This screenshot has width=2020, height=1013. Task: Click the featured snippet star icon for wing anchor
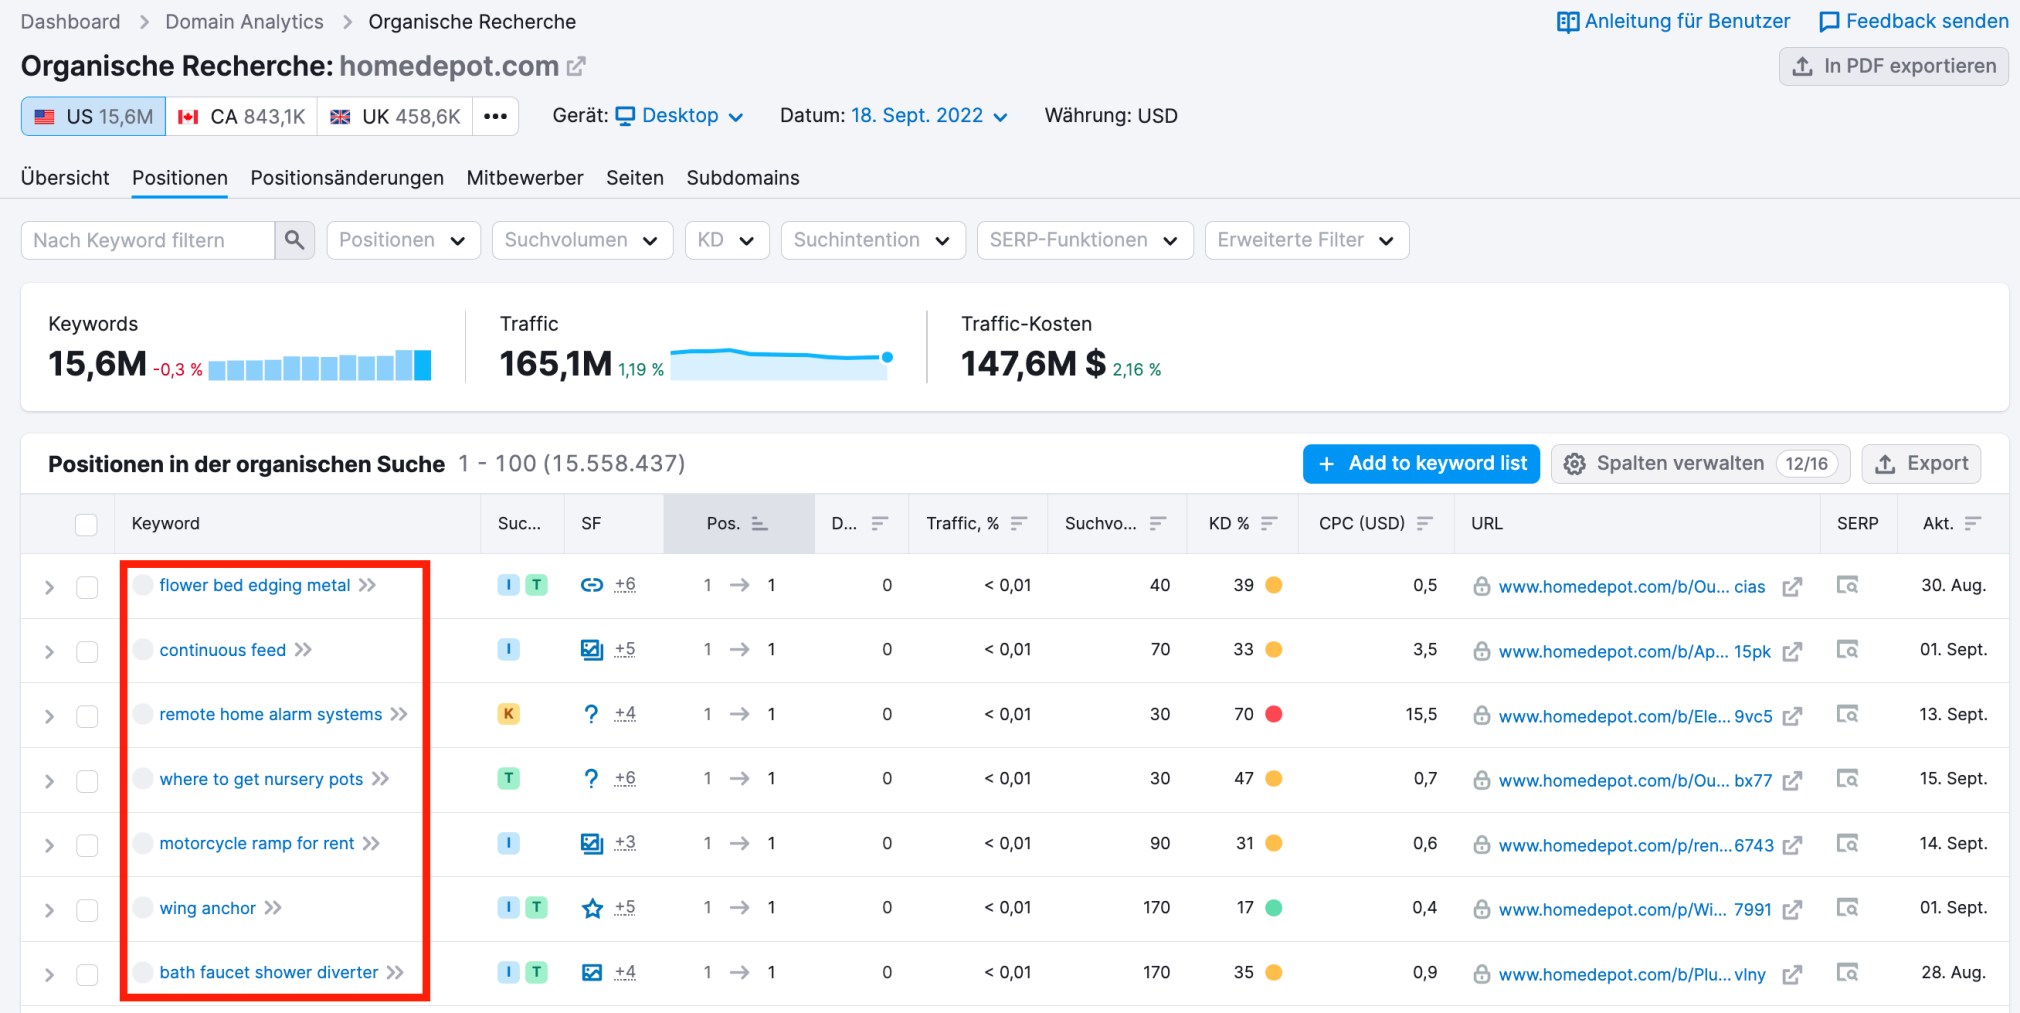(592, 907)
